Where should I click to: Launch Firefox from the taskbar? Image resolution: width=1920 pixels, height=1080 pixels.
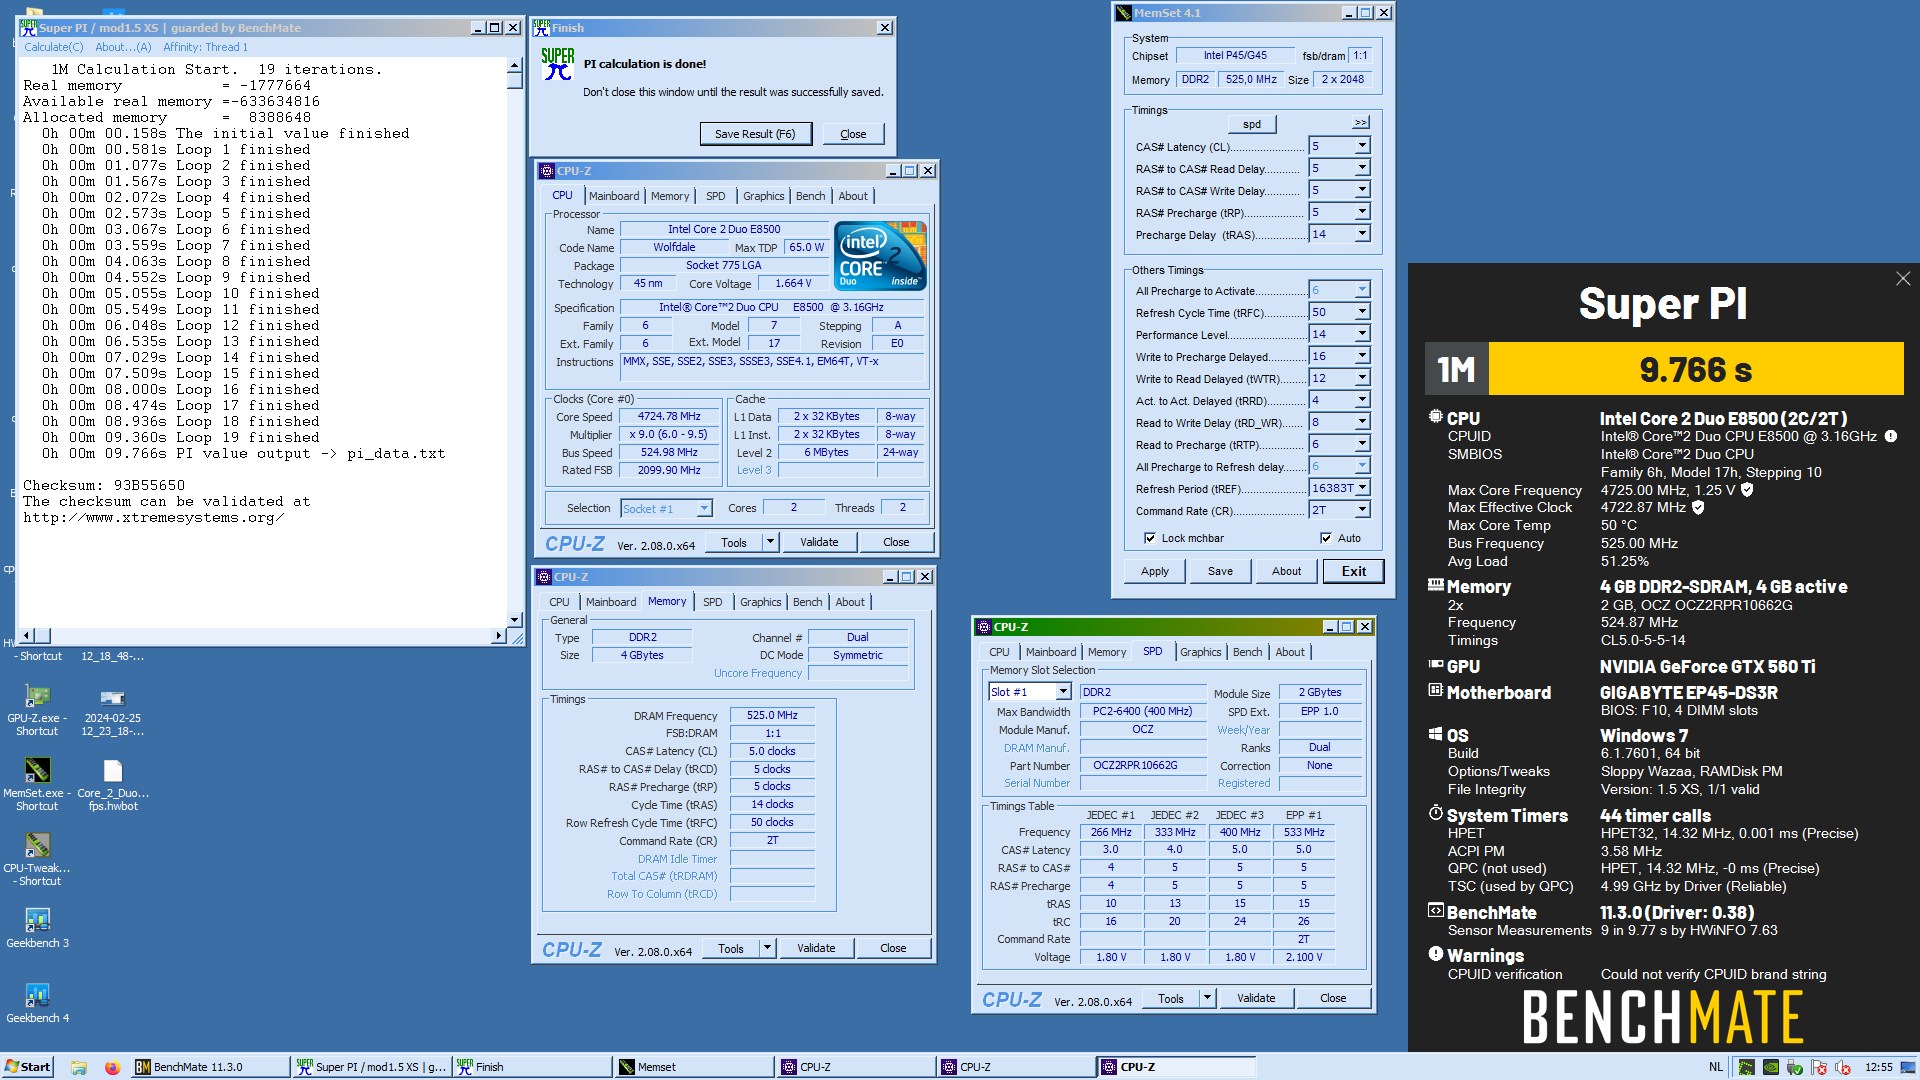click(112, 1067)
